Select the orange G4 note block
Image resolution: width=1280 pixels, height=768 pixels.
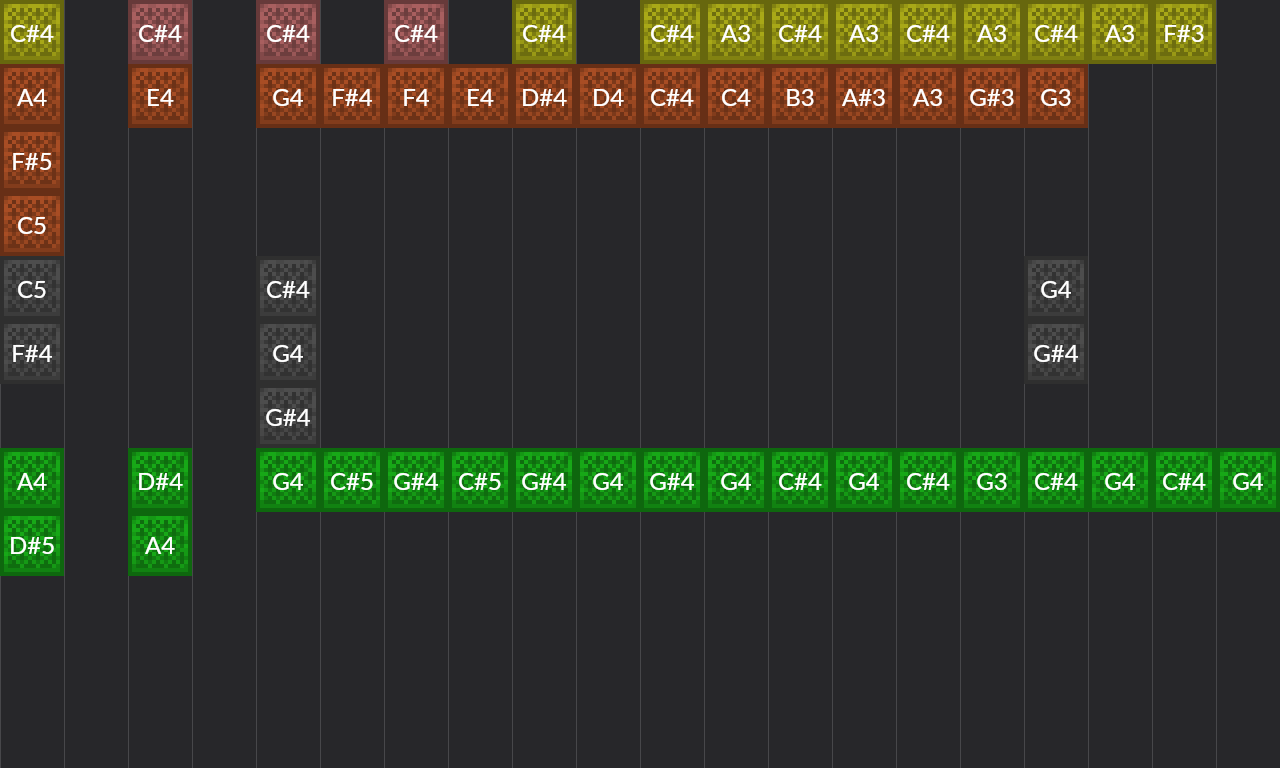(x=288, y=97)
